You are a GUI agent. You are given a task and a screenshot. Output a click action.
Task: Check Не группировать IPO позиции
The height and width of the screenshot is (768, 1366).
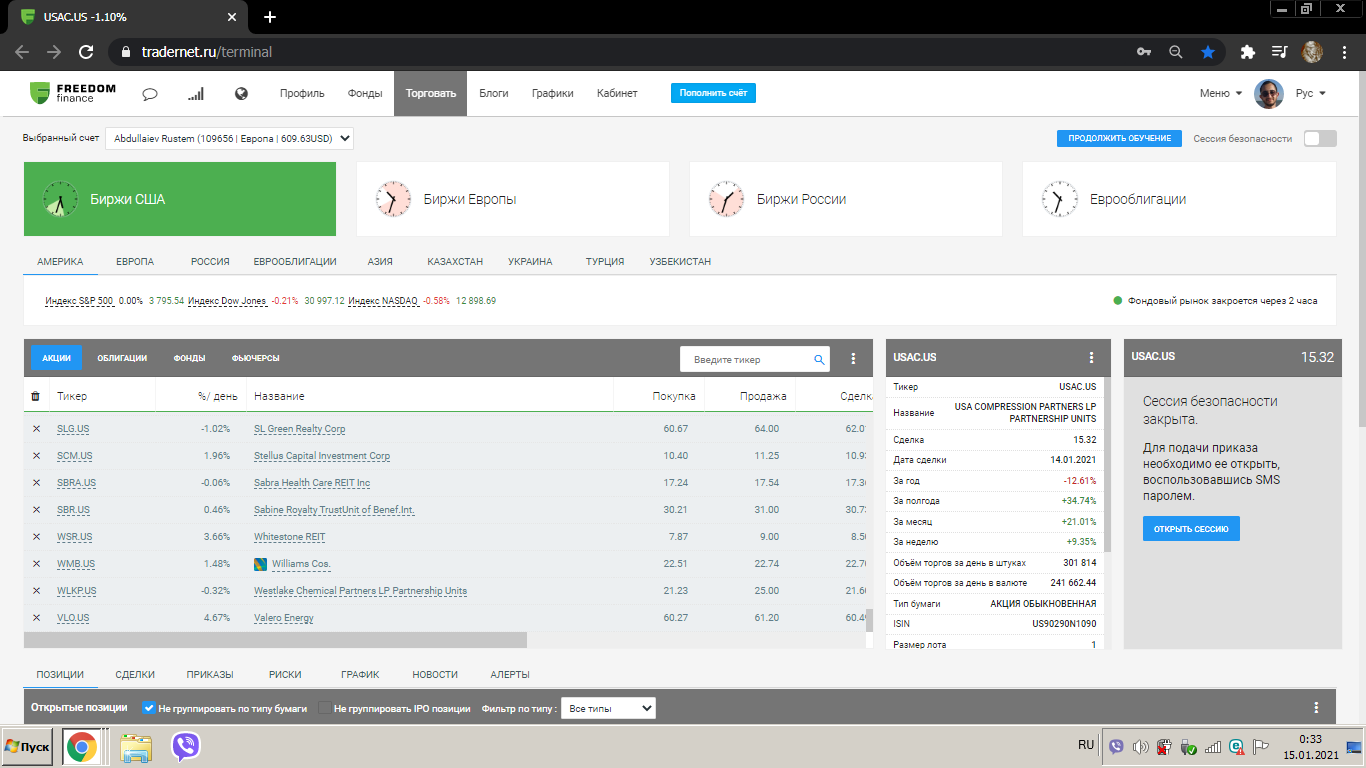point(324,708)
